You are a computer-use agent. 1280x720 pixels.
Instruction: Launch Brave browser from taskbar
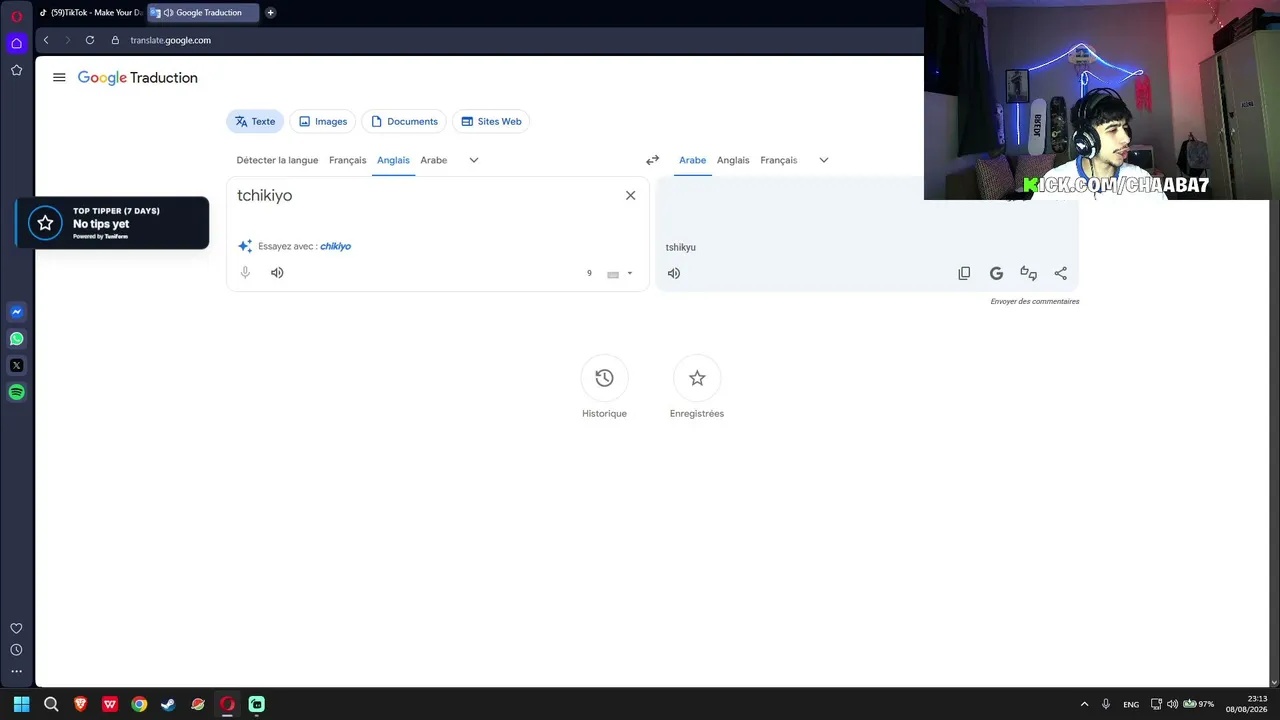coord(80,704)
